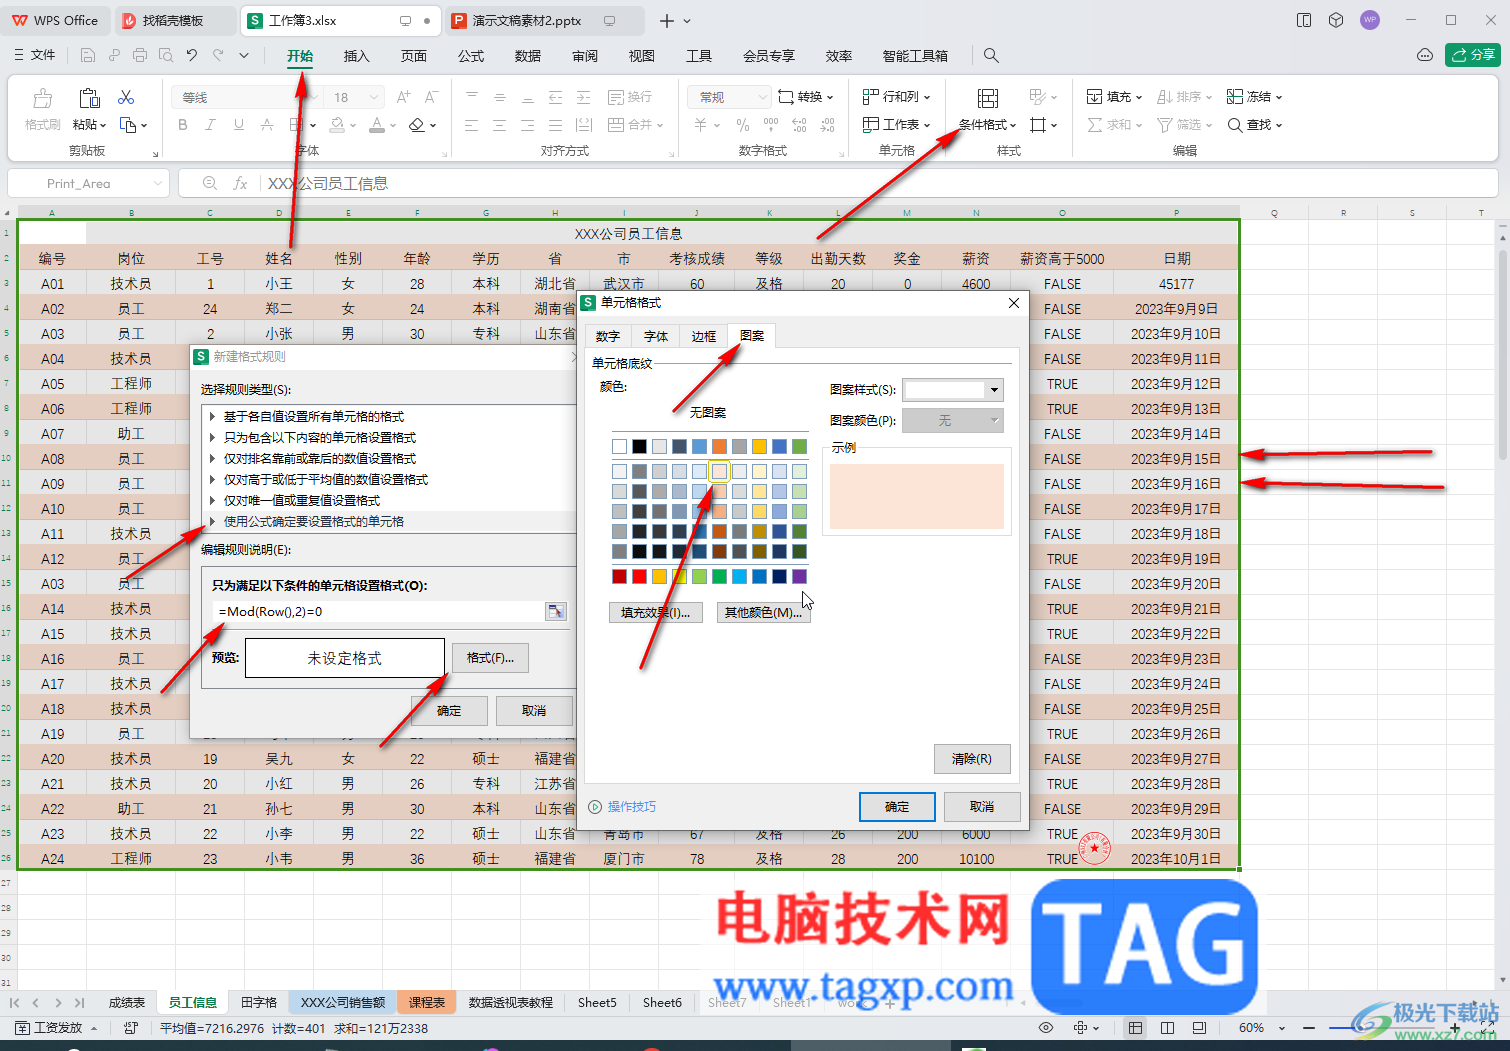Switch to 数字 tab in cell format dialog

pyautogui.click(x=608, y=337)
